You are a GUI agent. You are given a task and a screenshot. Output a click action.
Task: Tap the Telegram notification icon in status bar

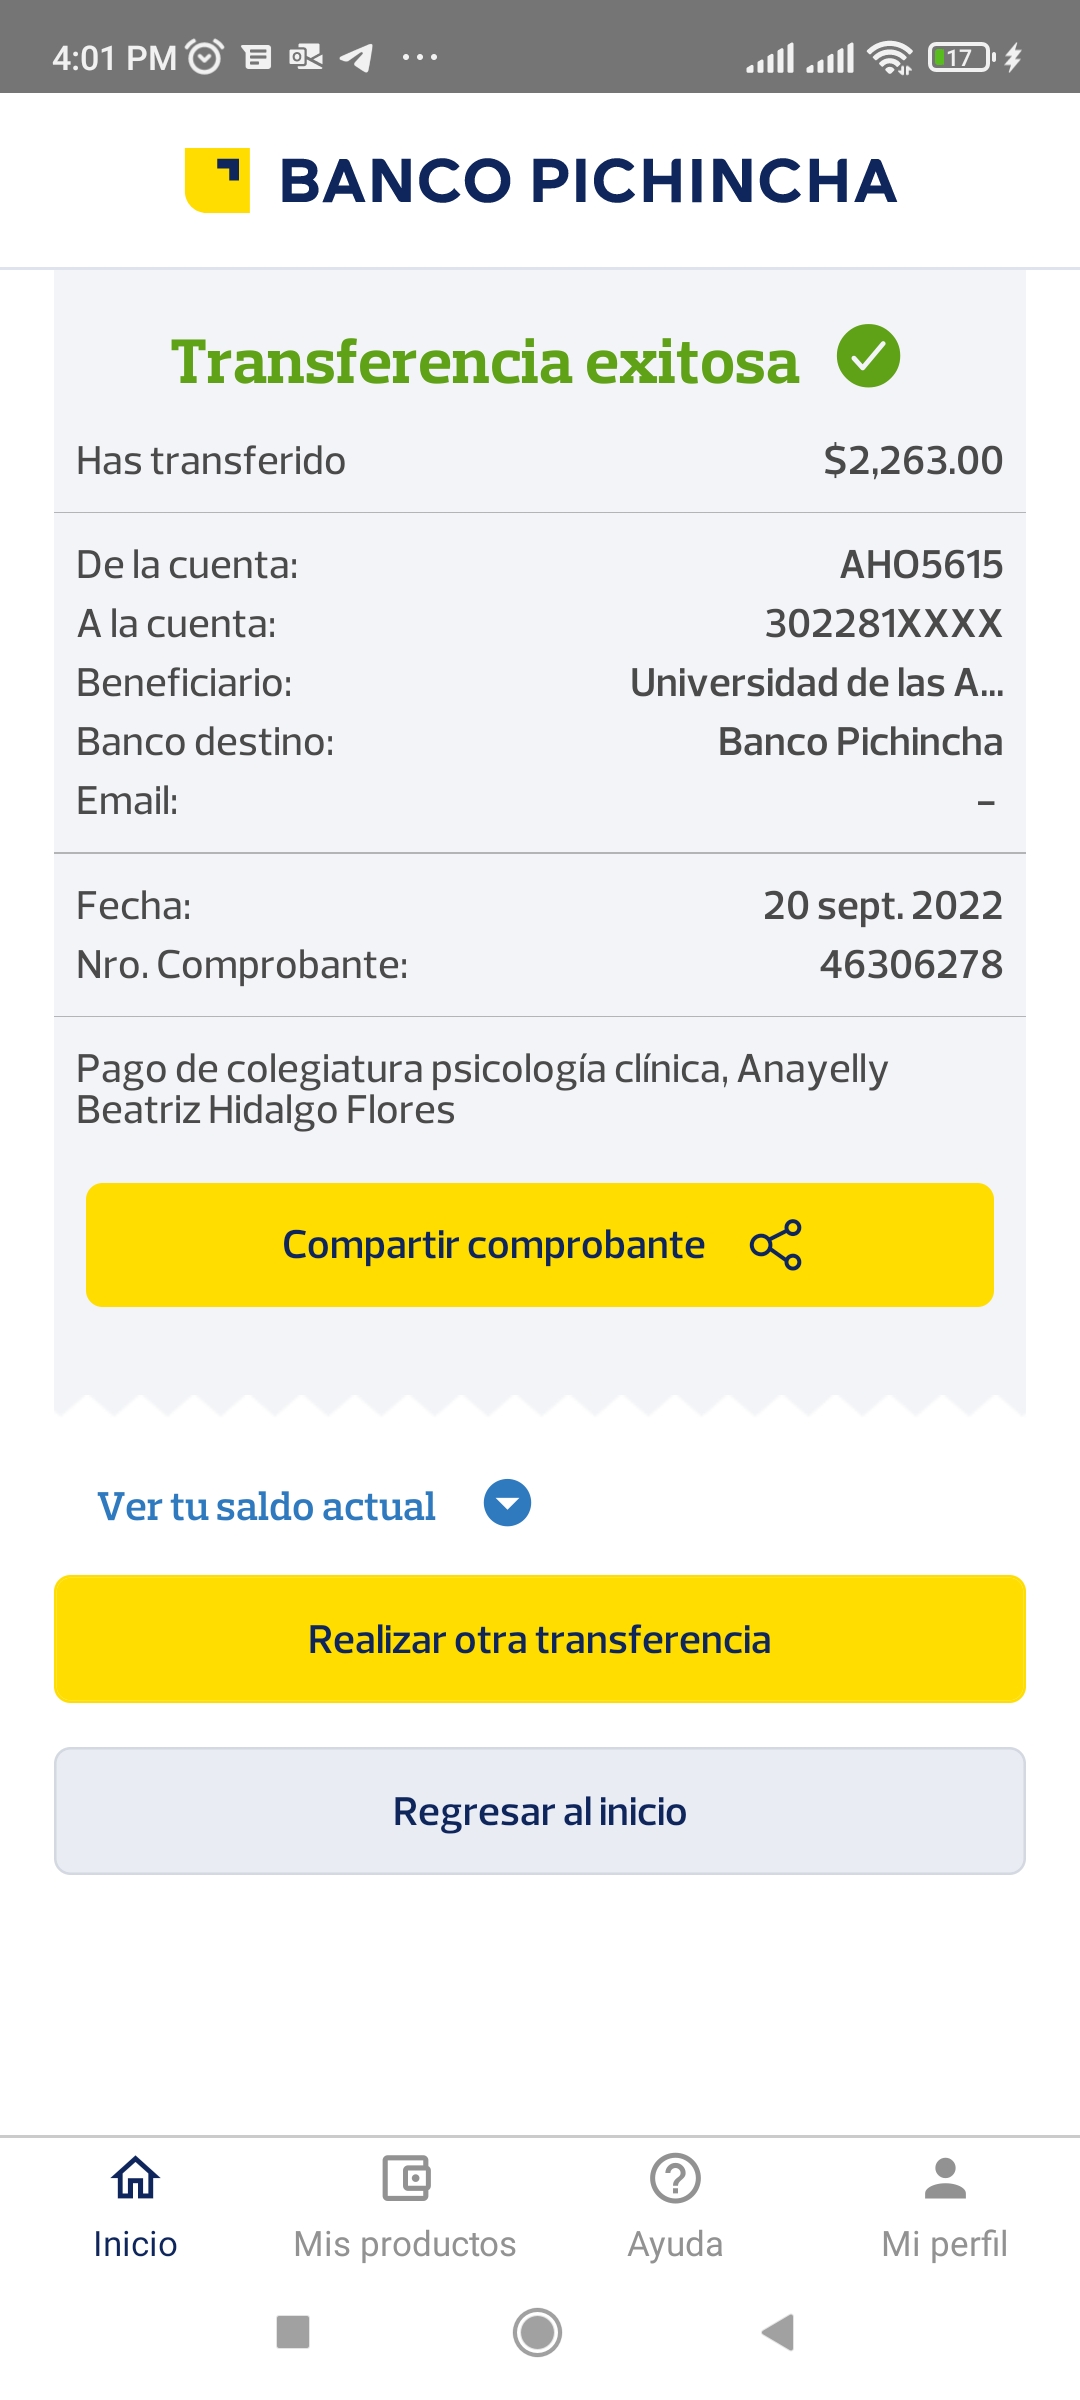tap(356, 58)
